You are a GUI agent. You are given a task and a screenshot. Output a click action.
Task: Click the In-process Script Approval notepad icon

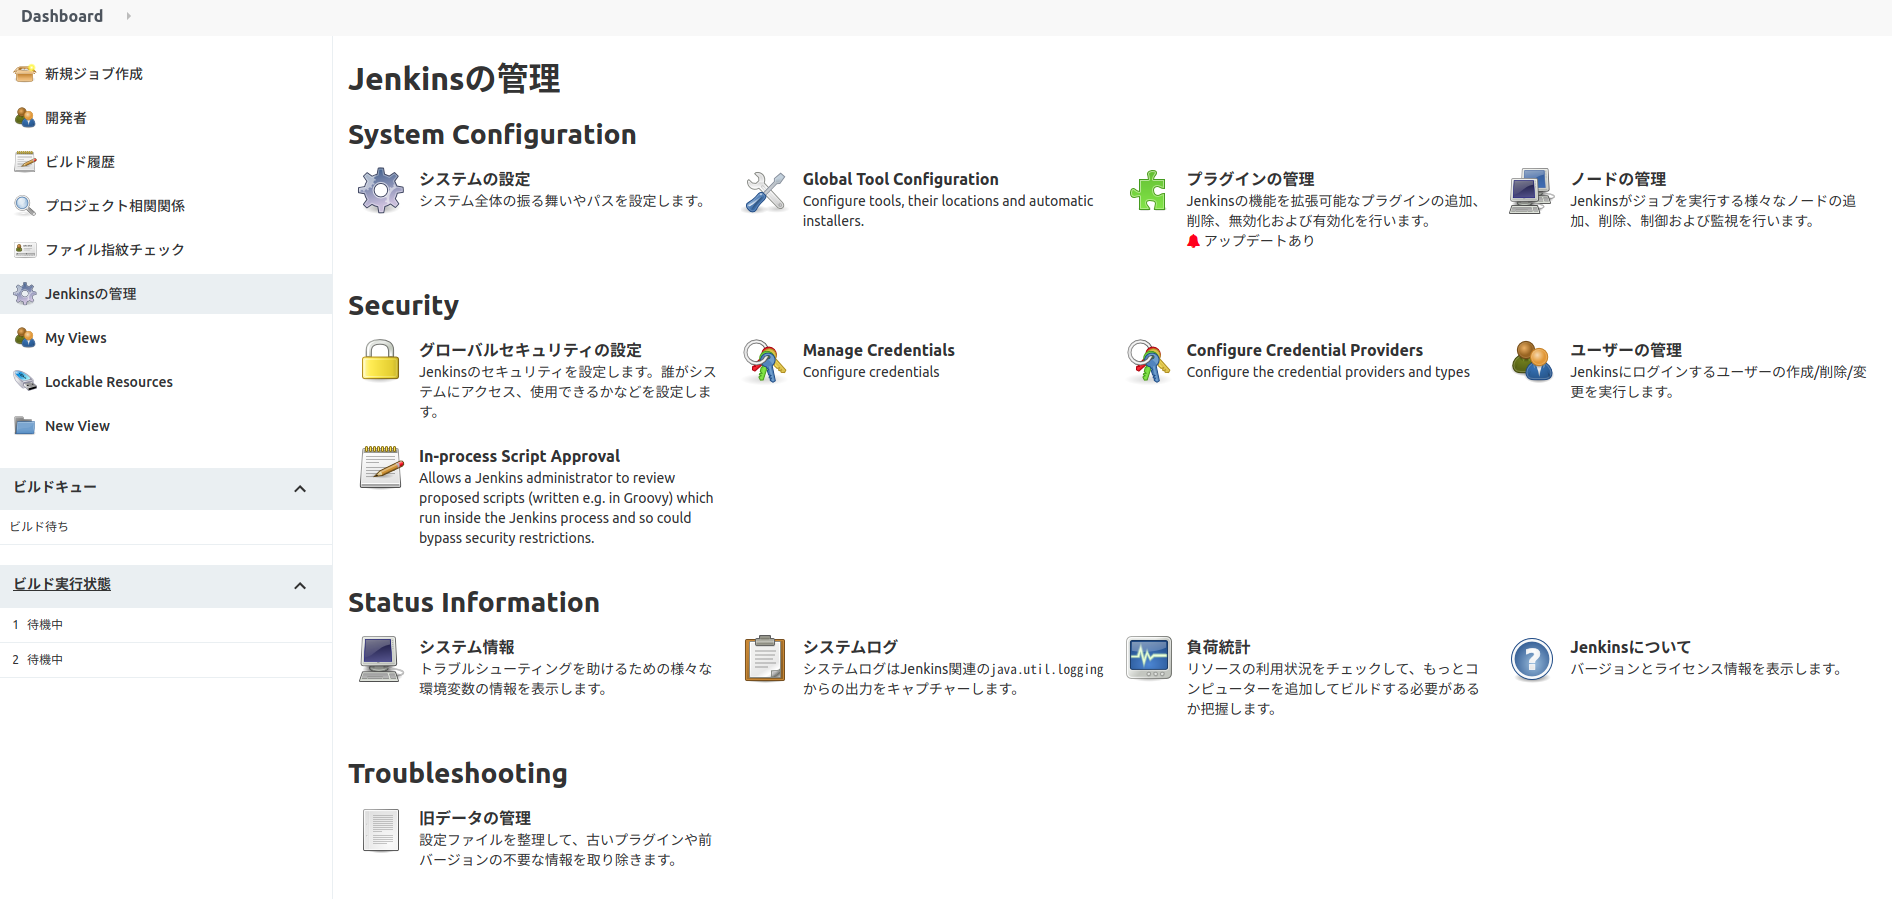click(381, 468)
